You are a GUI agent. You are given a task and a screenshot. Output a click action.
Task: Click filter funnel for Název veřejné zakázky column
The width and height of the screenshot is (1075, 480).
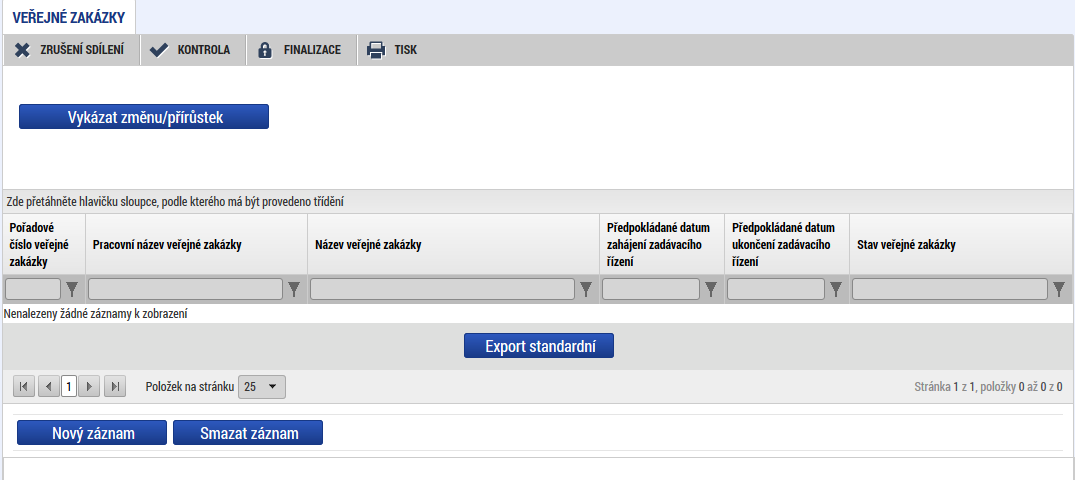pos(586,290)
